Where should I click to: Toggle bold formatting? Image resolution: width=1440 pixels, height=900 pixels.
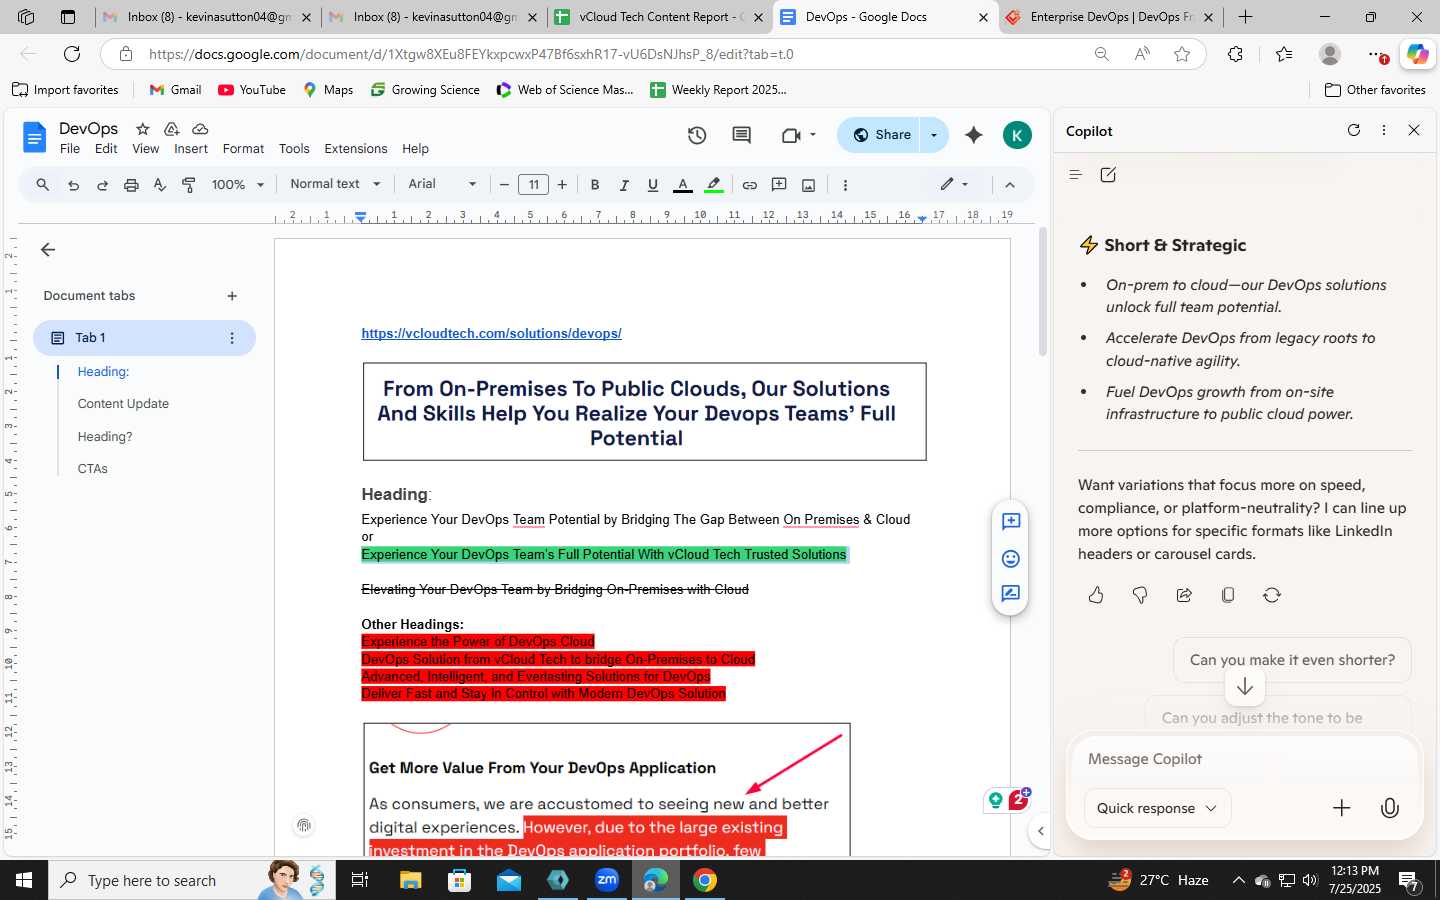595,185
